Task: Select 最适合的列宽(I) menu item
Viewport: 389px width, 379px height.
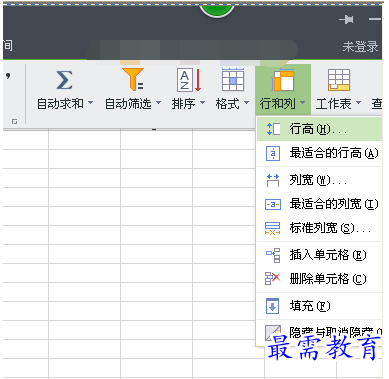Action: click(320, 204)
